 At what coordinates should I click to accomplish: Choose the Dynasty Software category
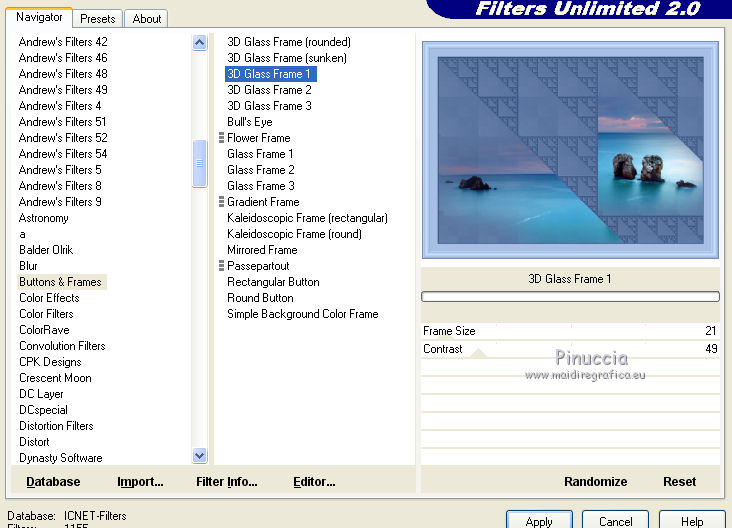pos(61,458)
